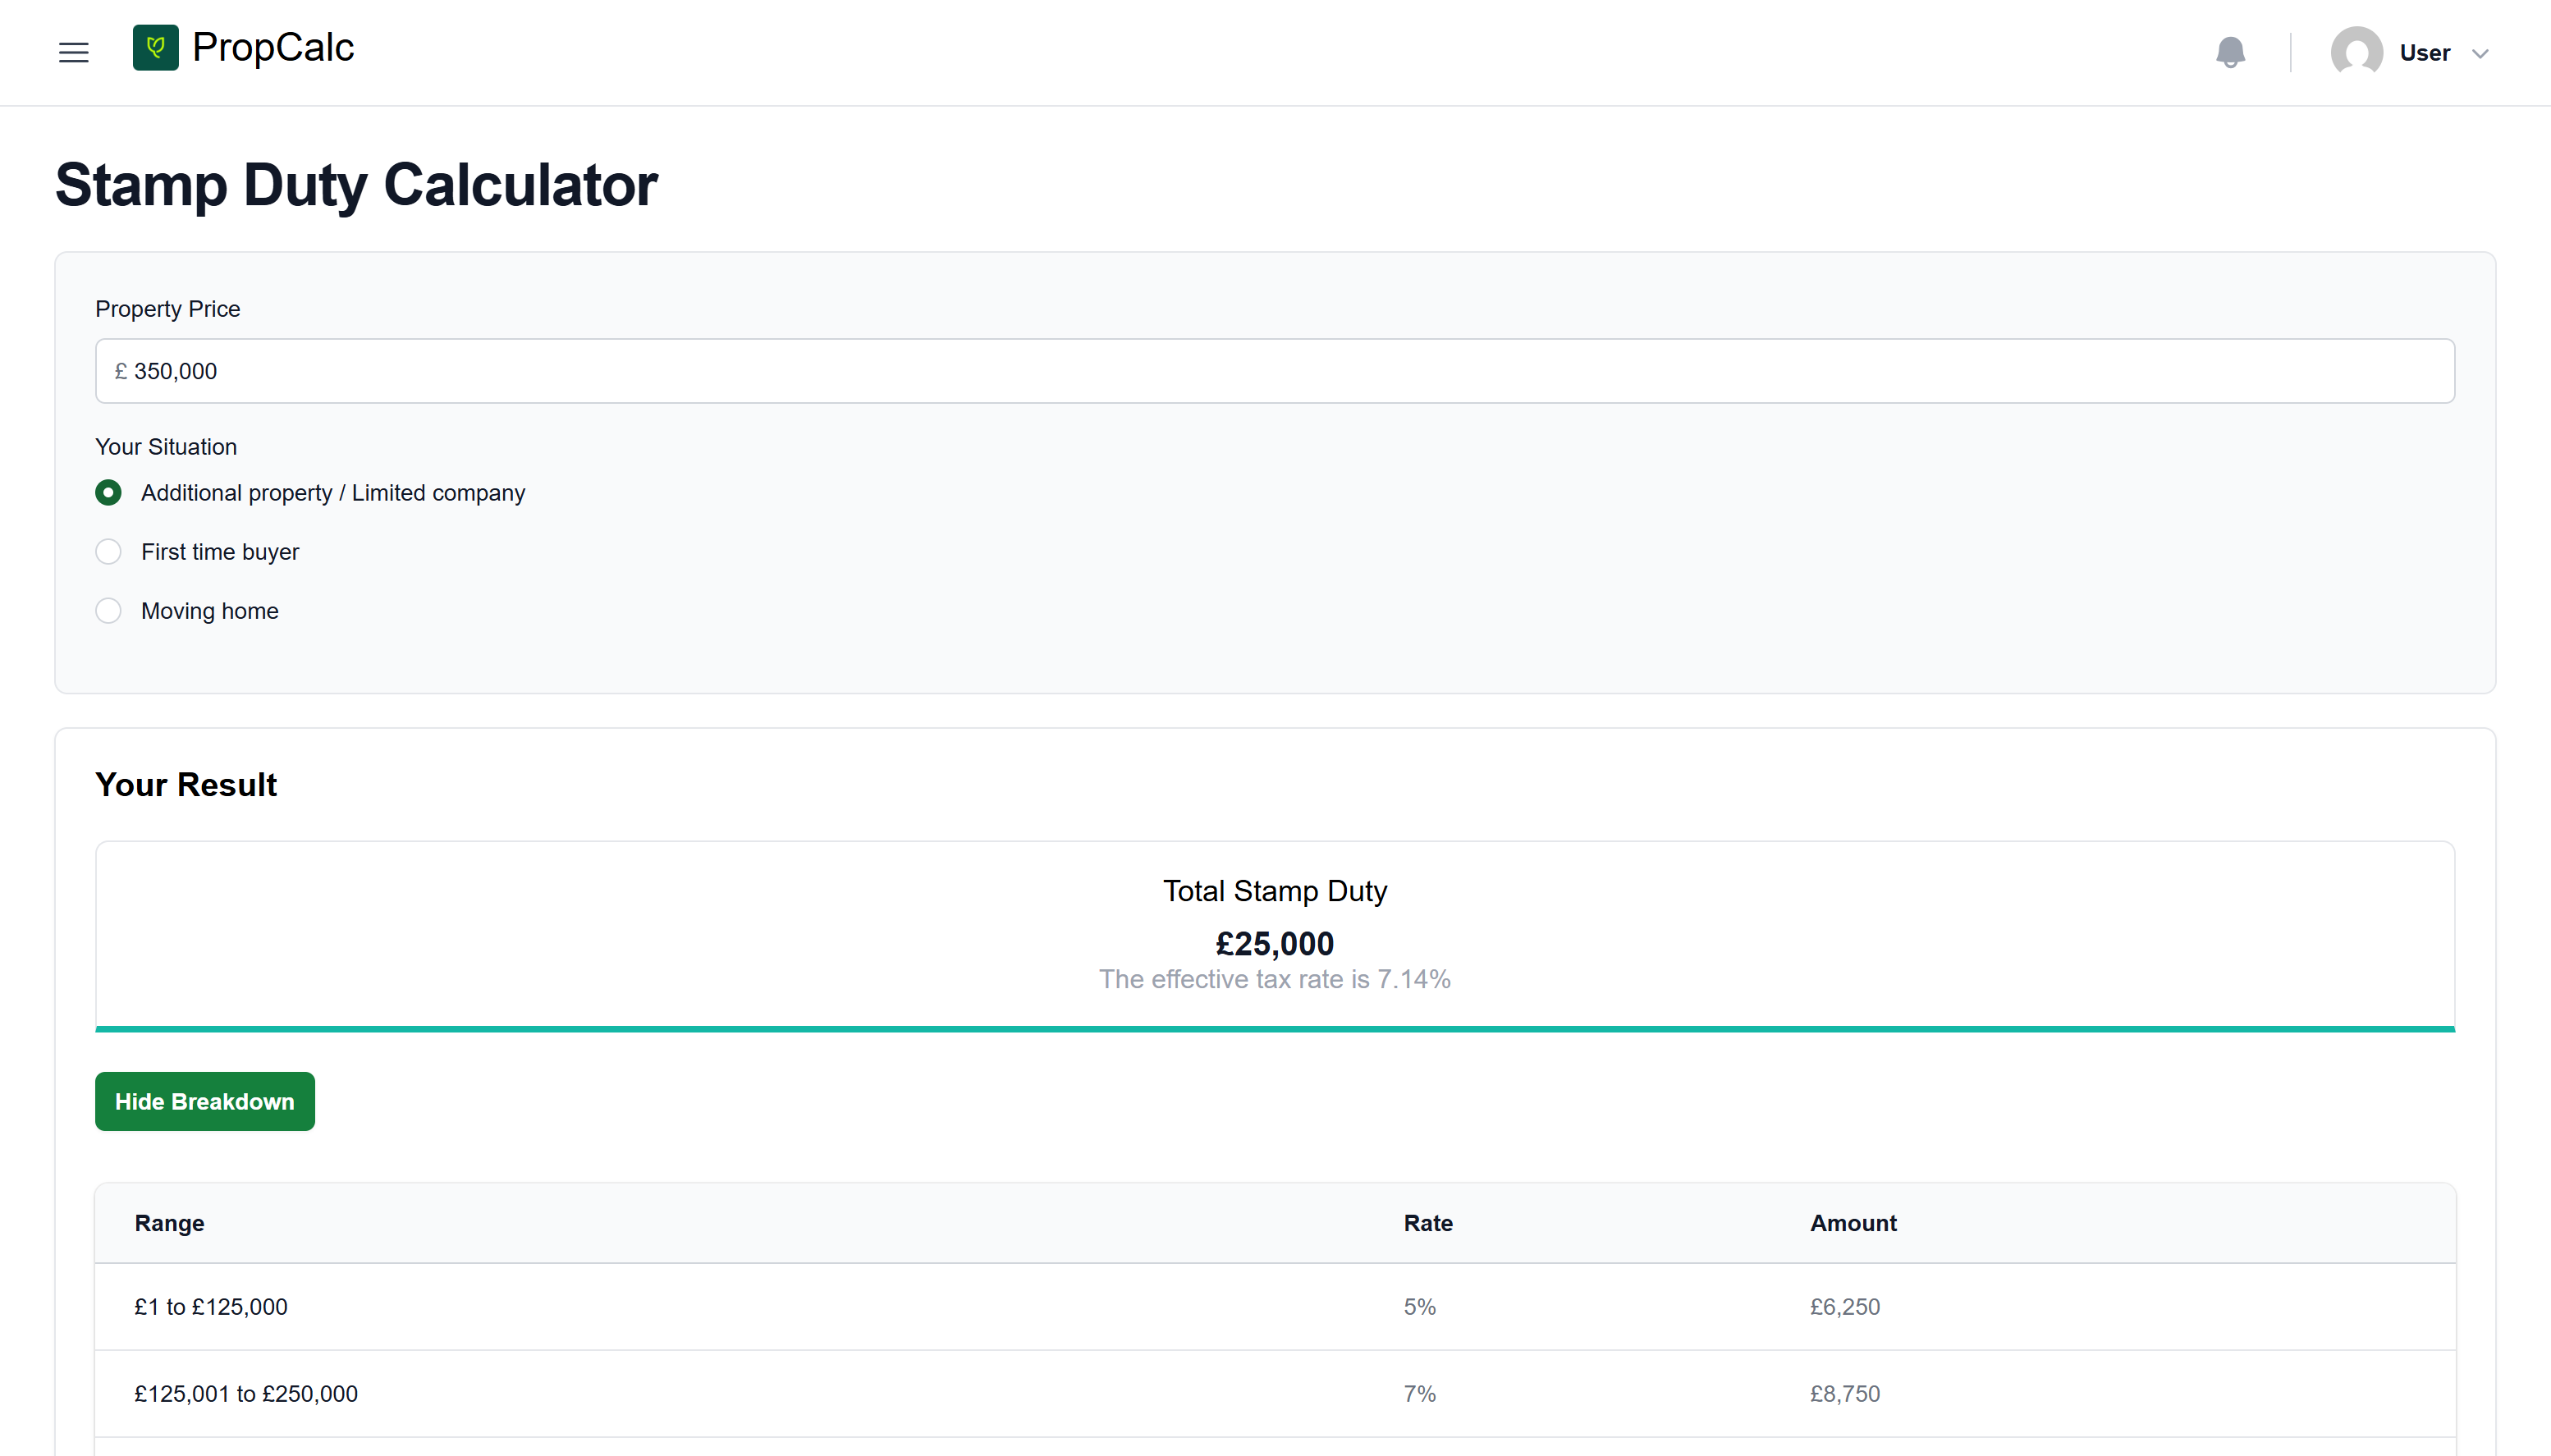This screenshot has width=2551, height=1456.
Task: Choose the First time buyer option
Action: [x=108, y=552]
